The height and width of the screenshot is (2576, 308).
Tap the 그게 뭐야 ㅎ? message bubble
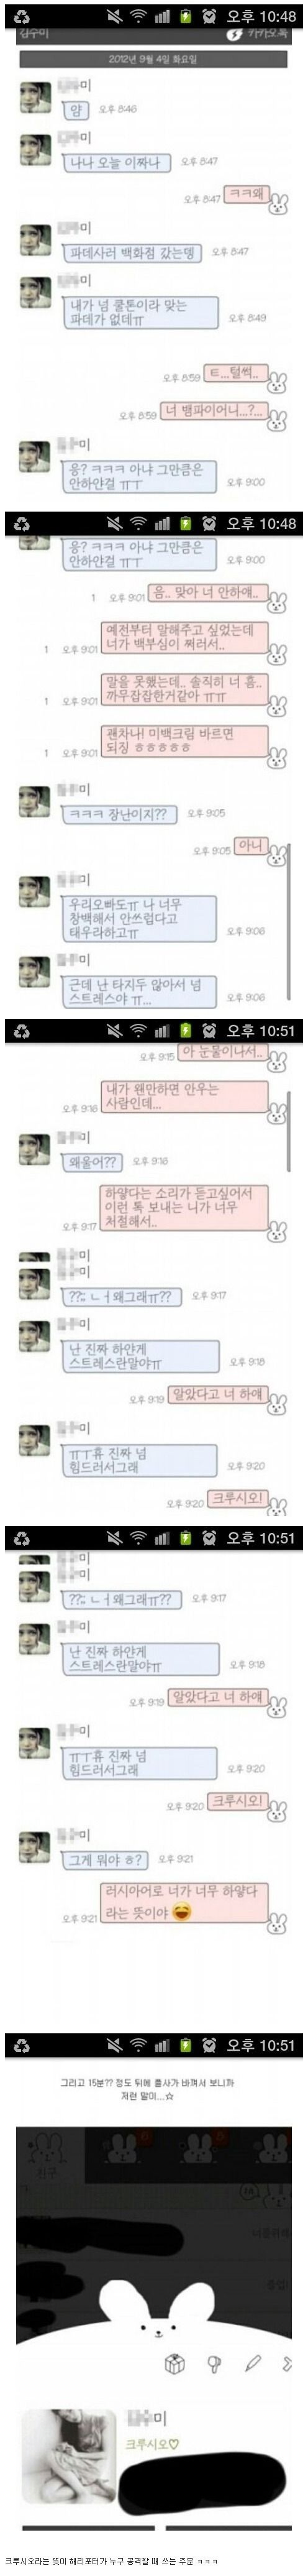pyautogui.click(x=106, y=1860)
